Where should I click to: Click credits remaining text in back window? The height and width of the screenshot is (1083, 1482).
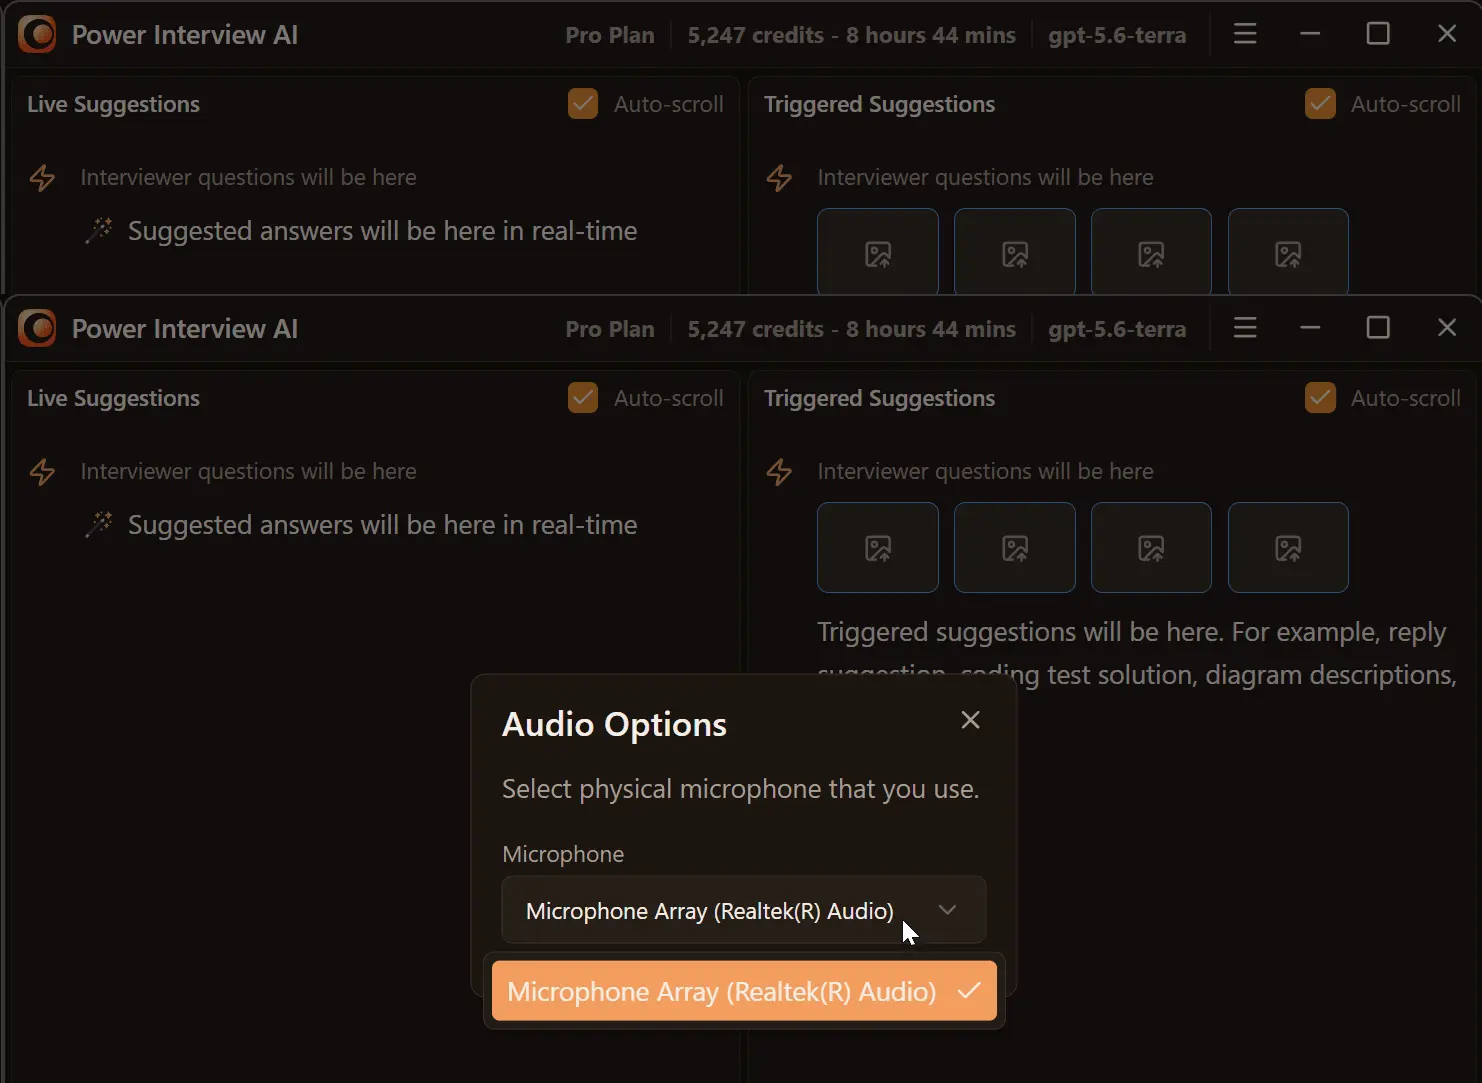click(x=851, y=35)
